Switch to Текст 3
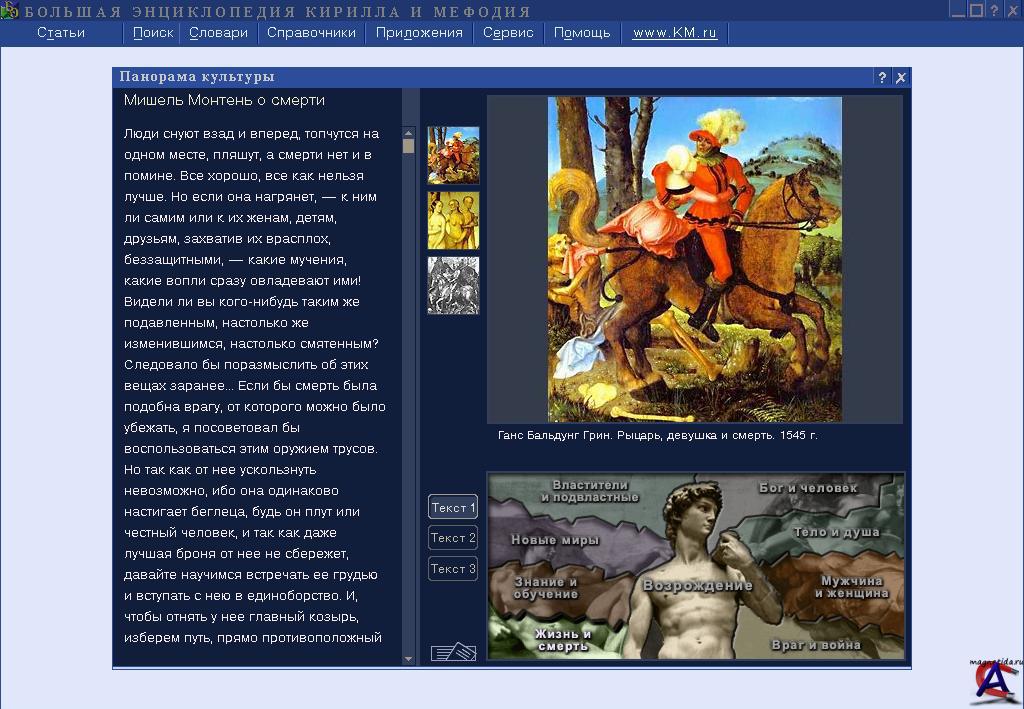 tap(453, 569)
